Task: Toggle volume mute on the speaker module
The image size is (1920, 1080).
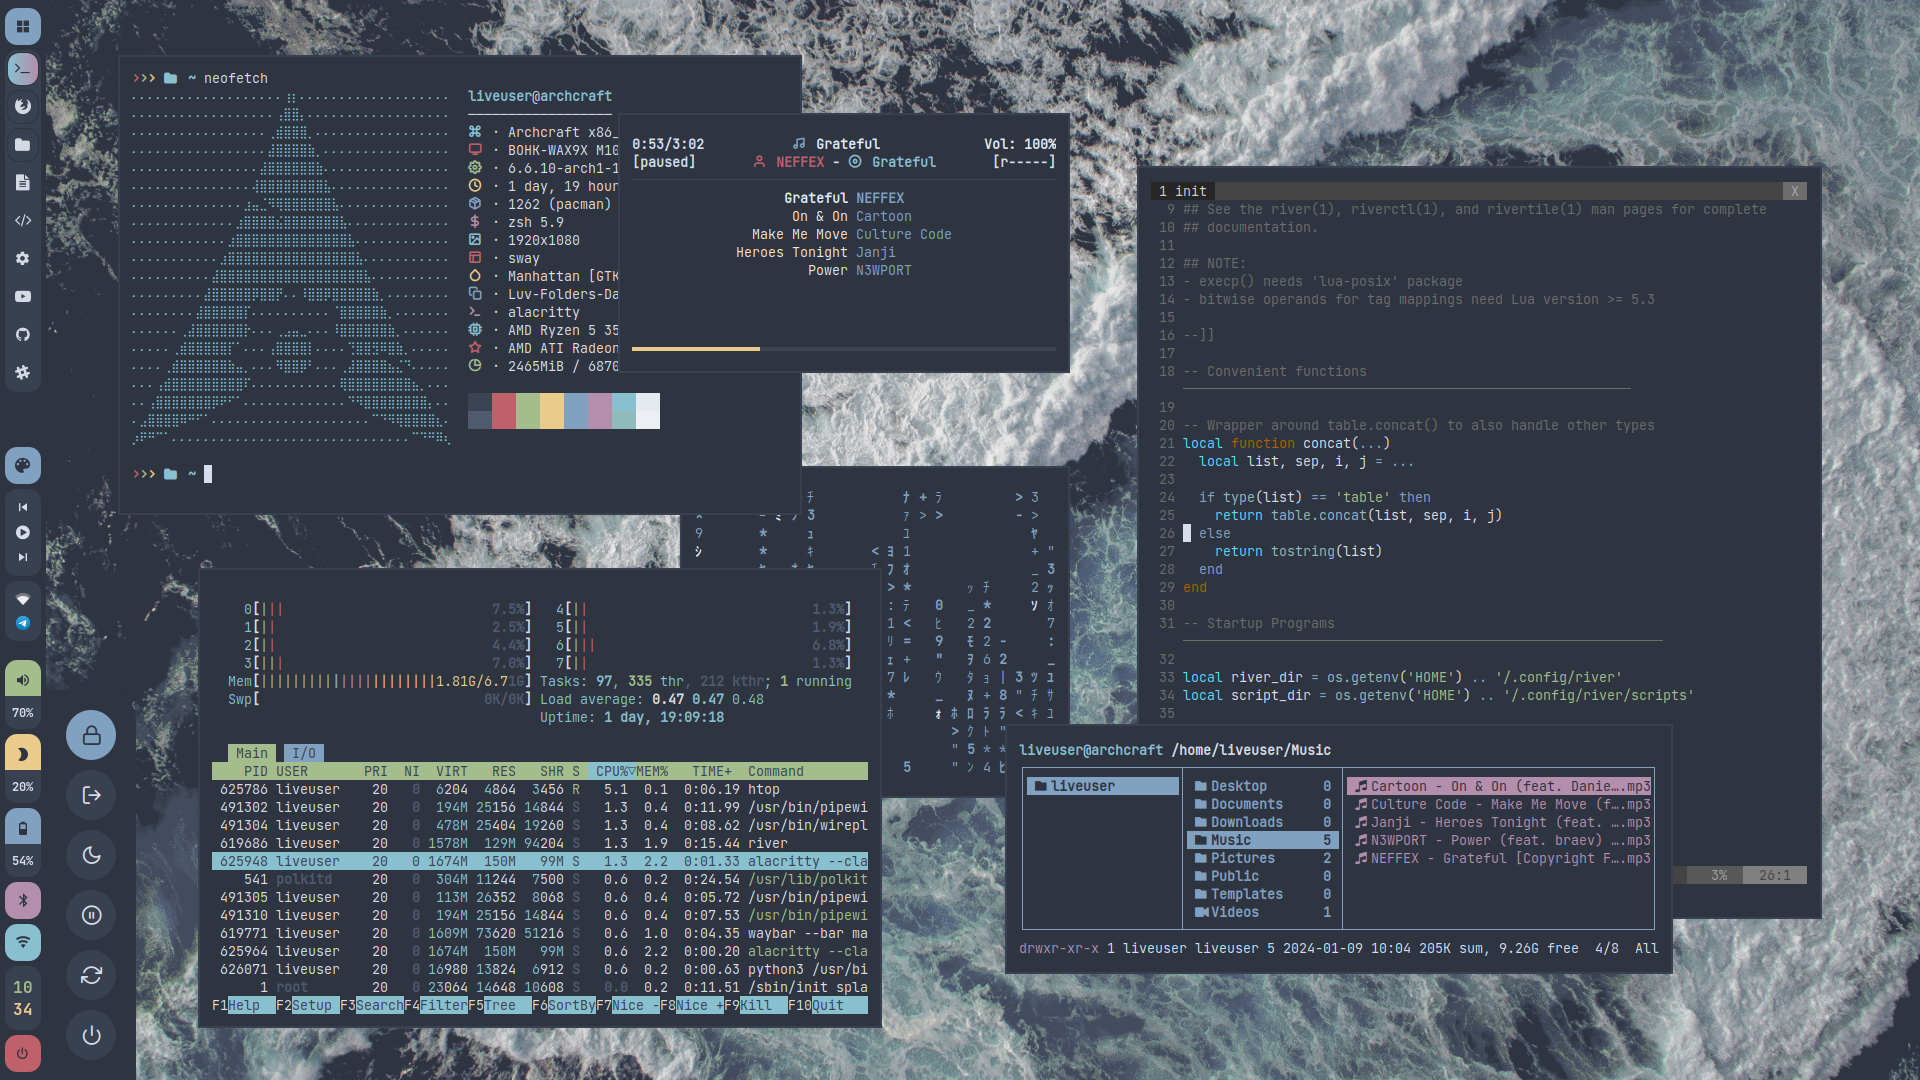Action: click(x=23, y=679)
